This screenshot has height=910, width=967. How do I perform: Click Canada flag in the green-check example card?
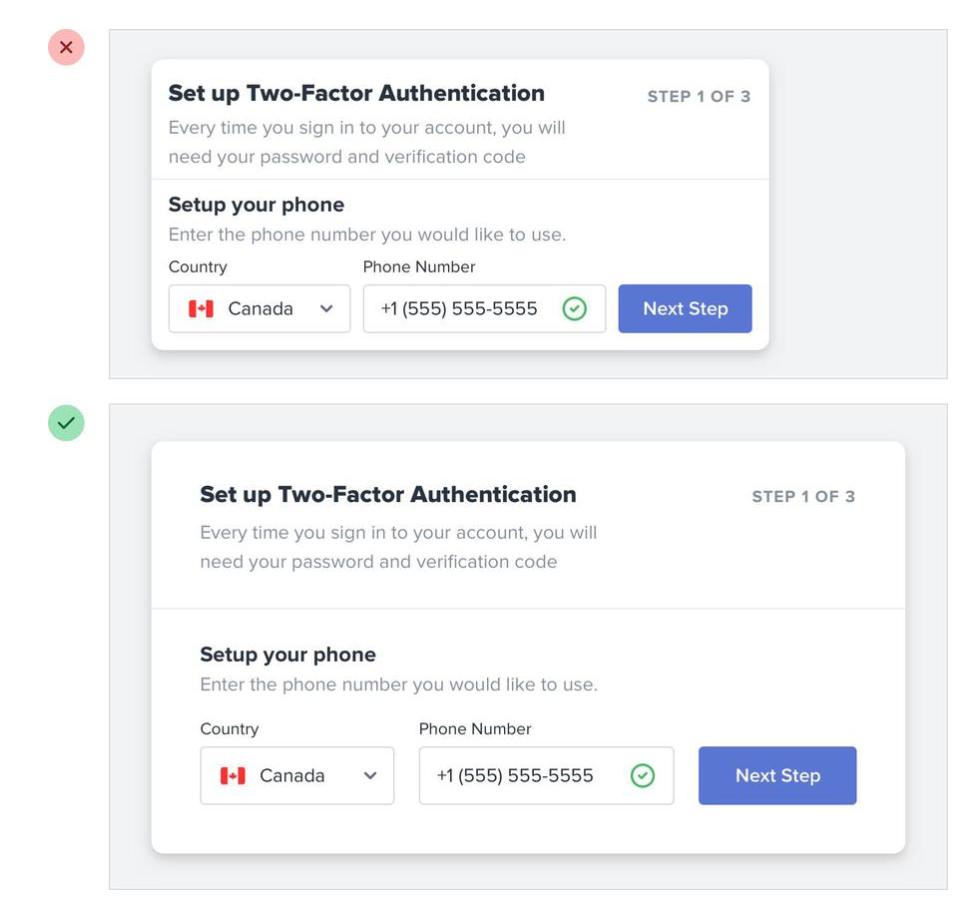(233, 776)
